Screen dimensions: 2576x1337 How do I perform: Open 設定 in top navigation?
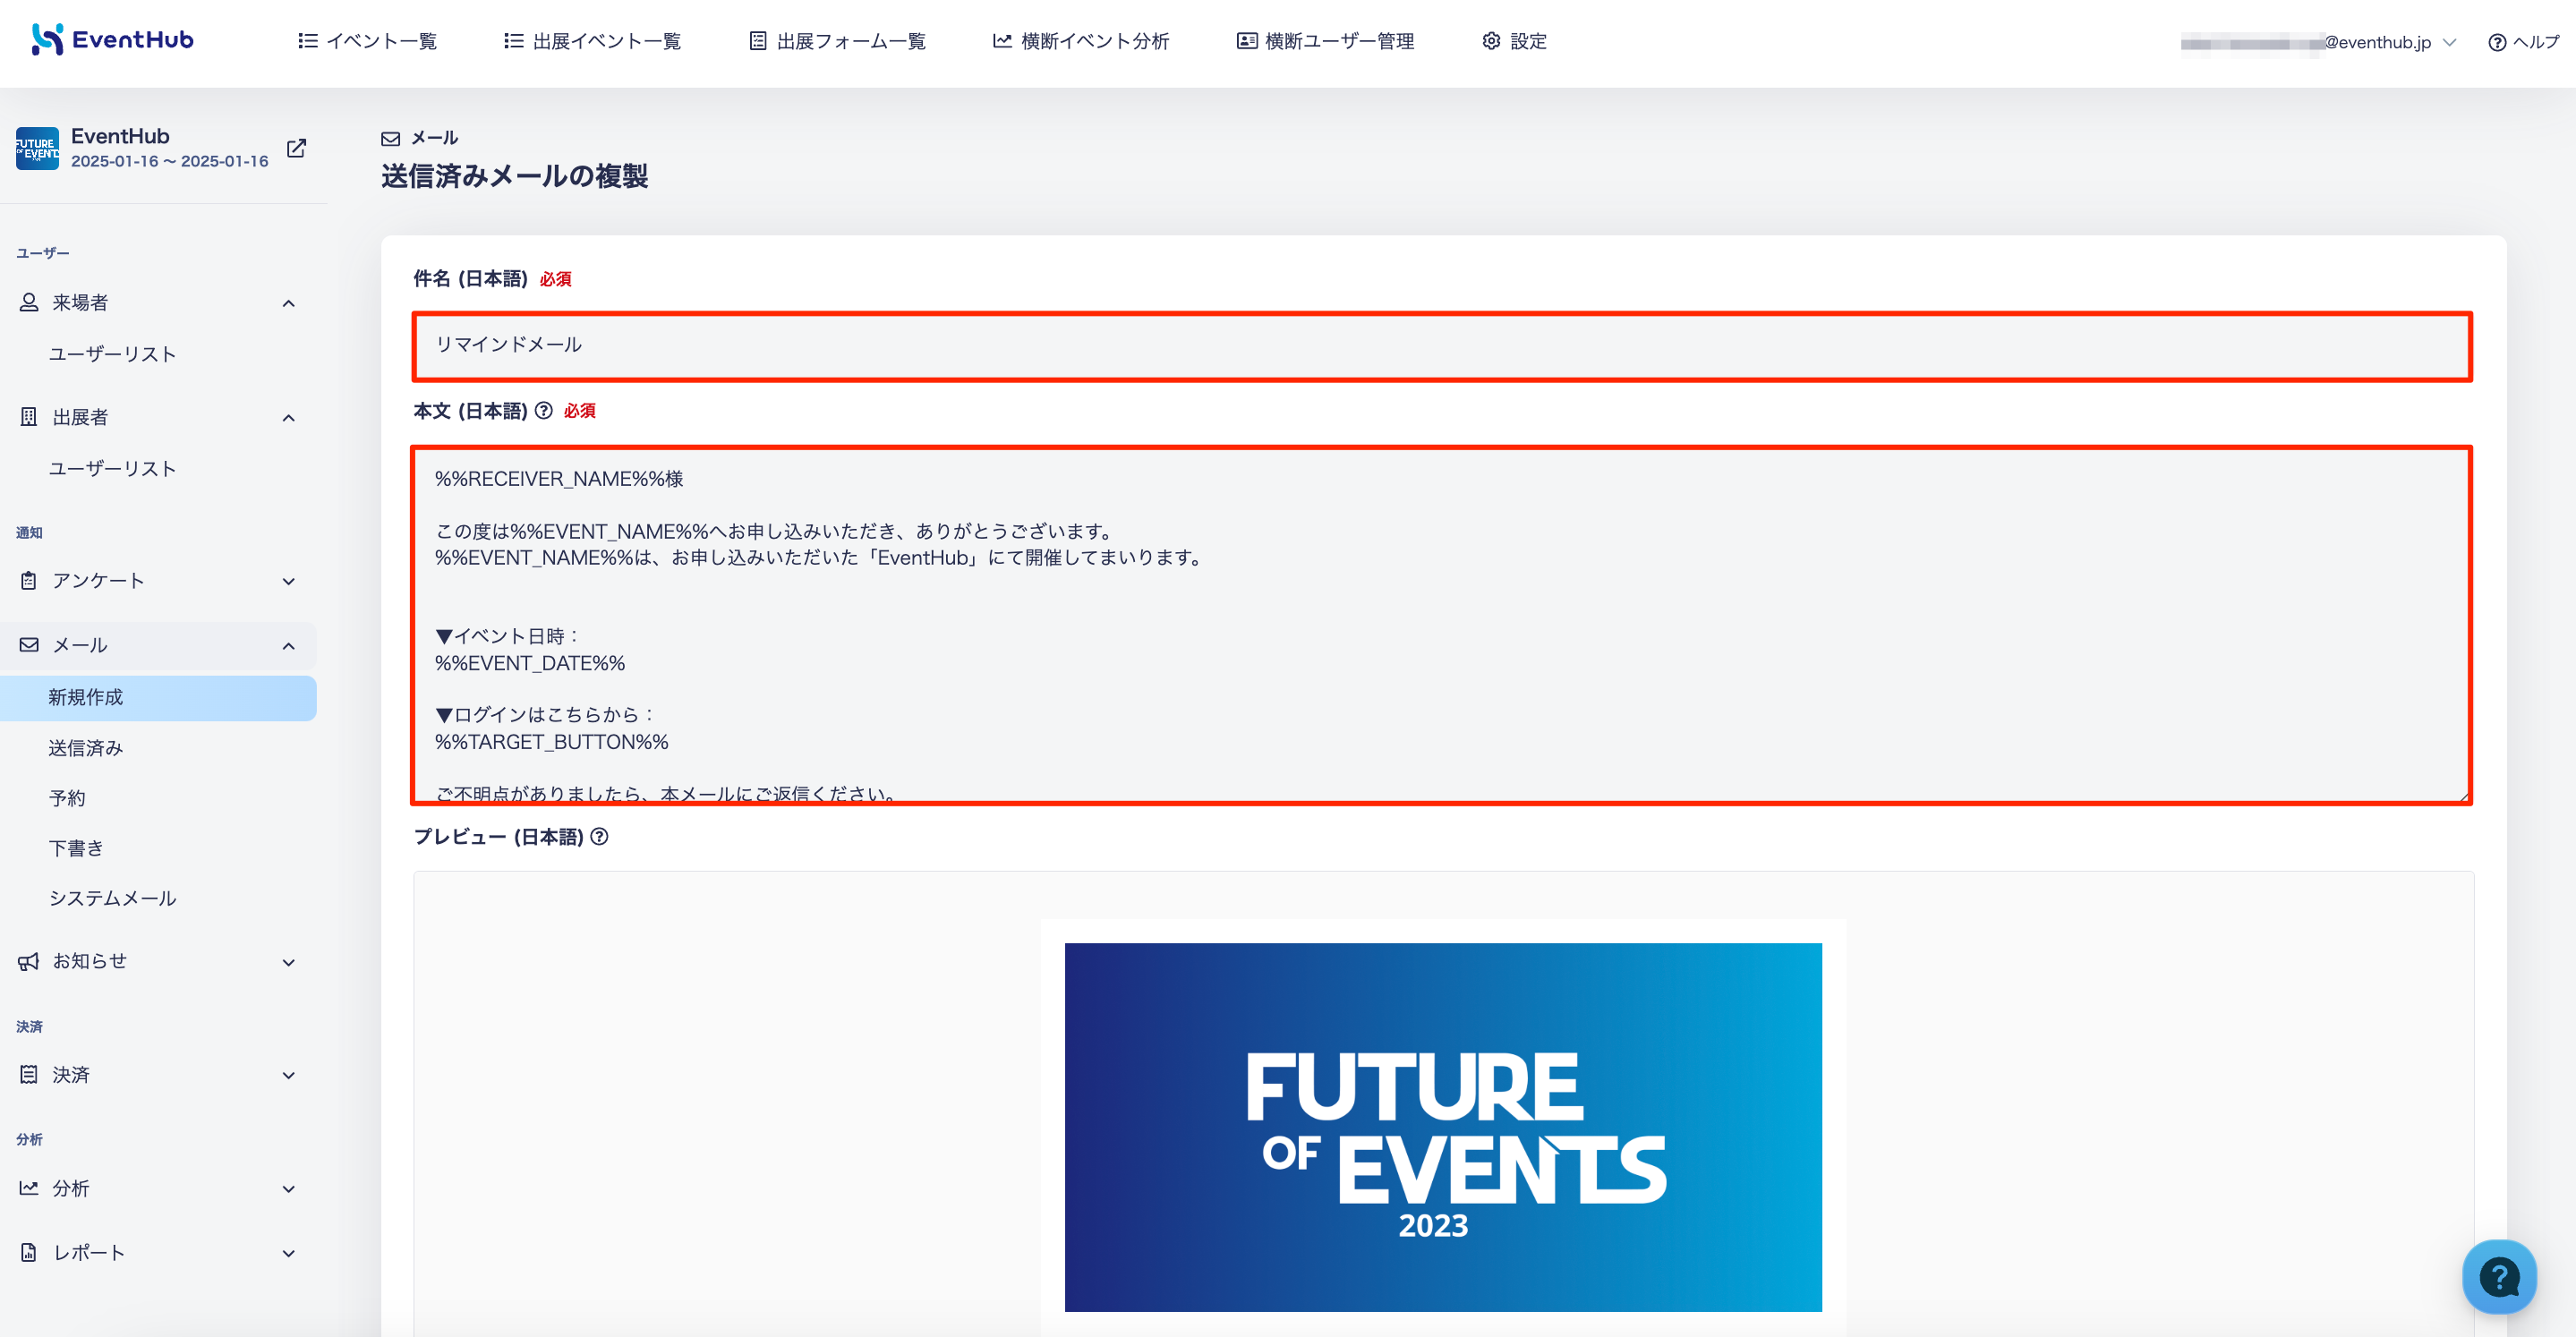(1514, 41)
